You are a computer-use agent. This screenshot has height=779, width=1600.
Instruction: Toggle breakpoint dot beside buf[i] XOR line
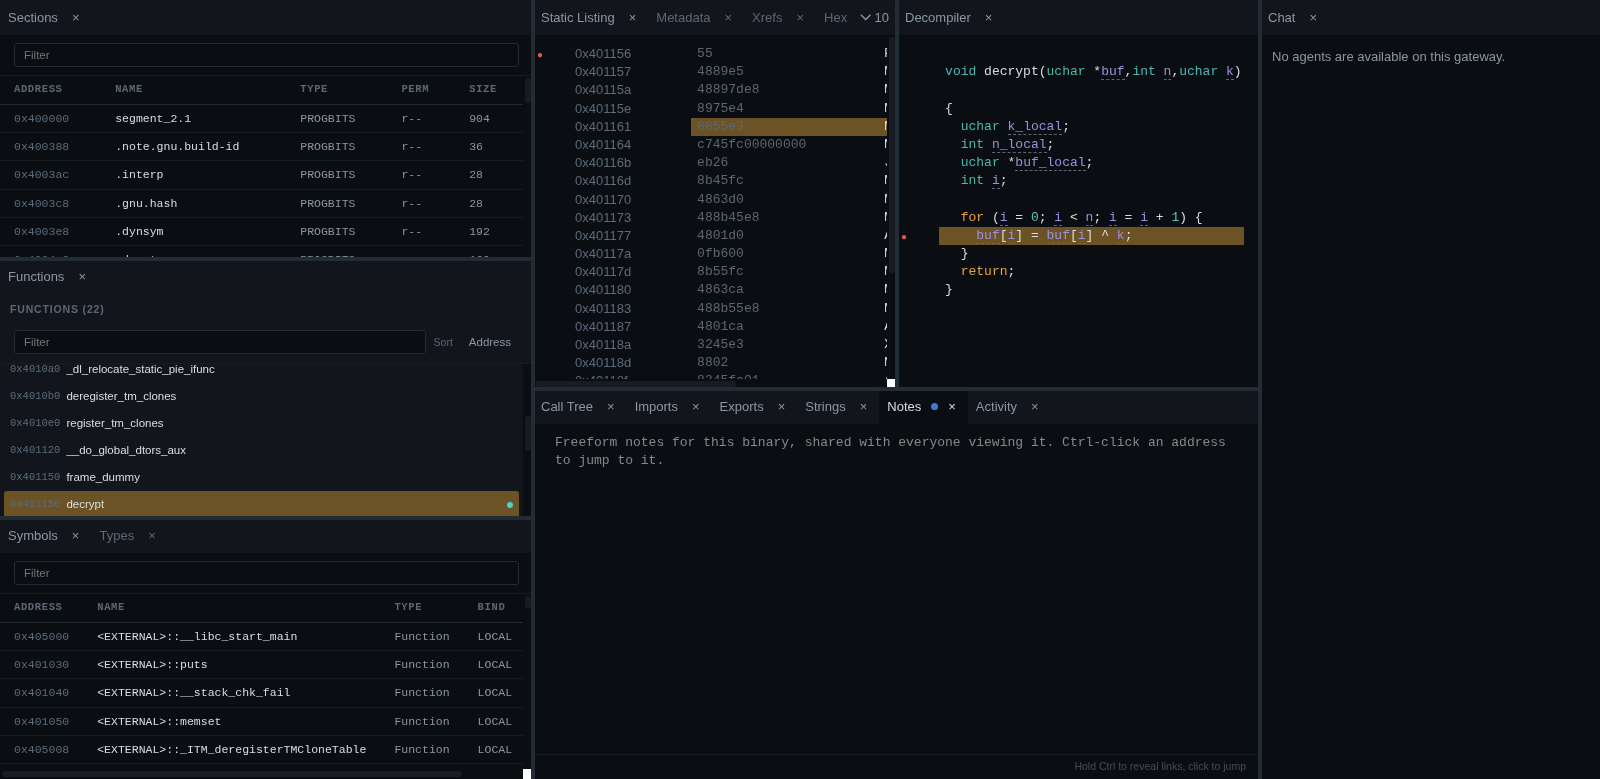[904, 237]
